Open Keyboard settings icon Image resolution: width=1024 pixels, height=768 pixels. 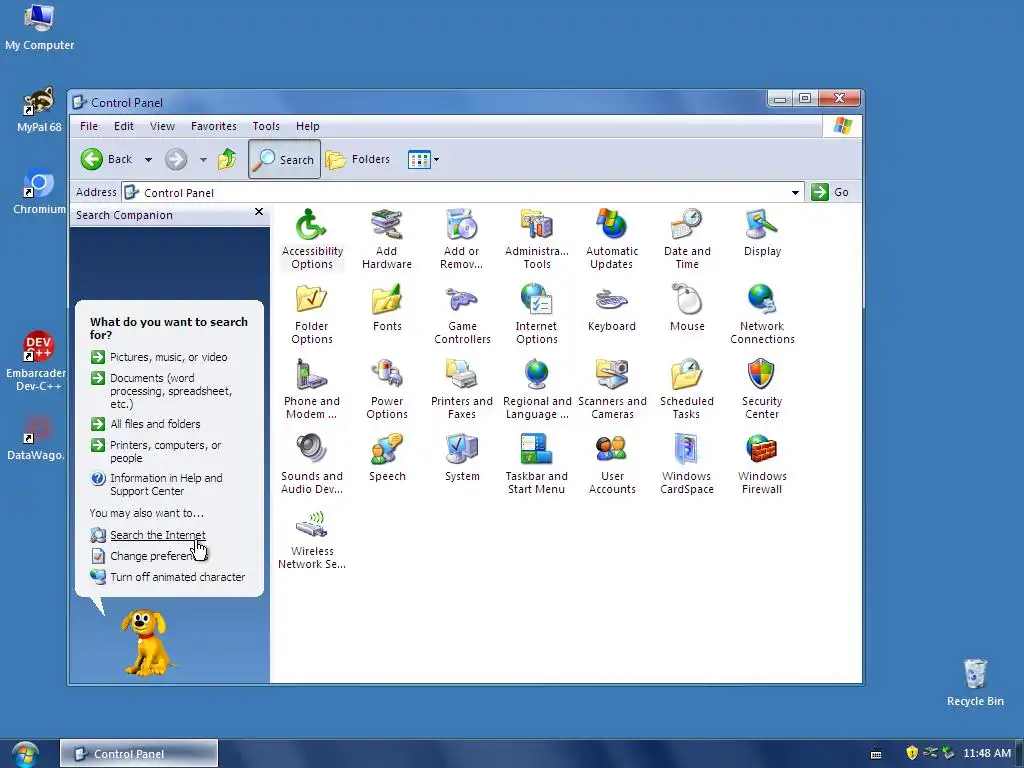point(611,308)
